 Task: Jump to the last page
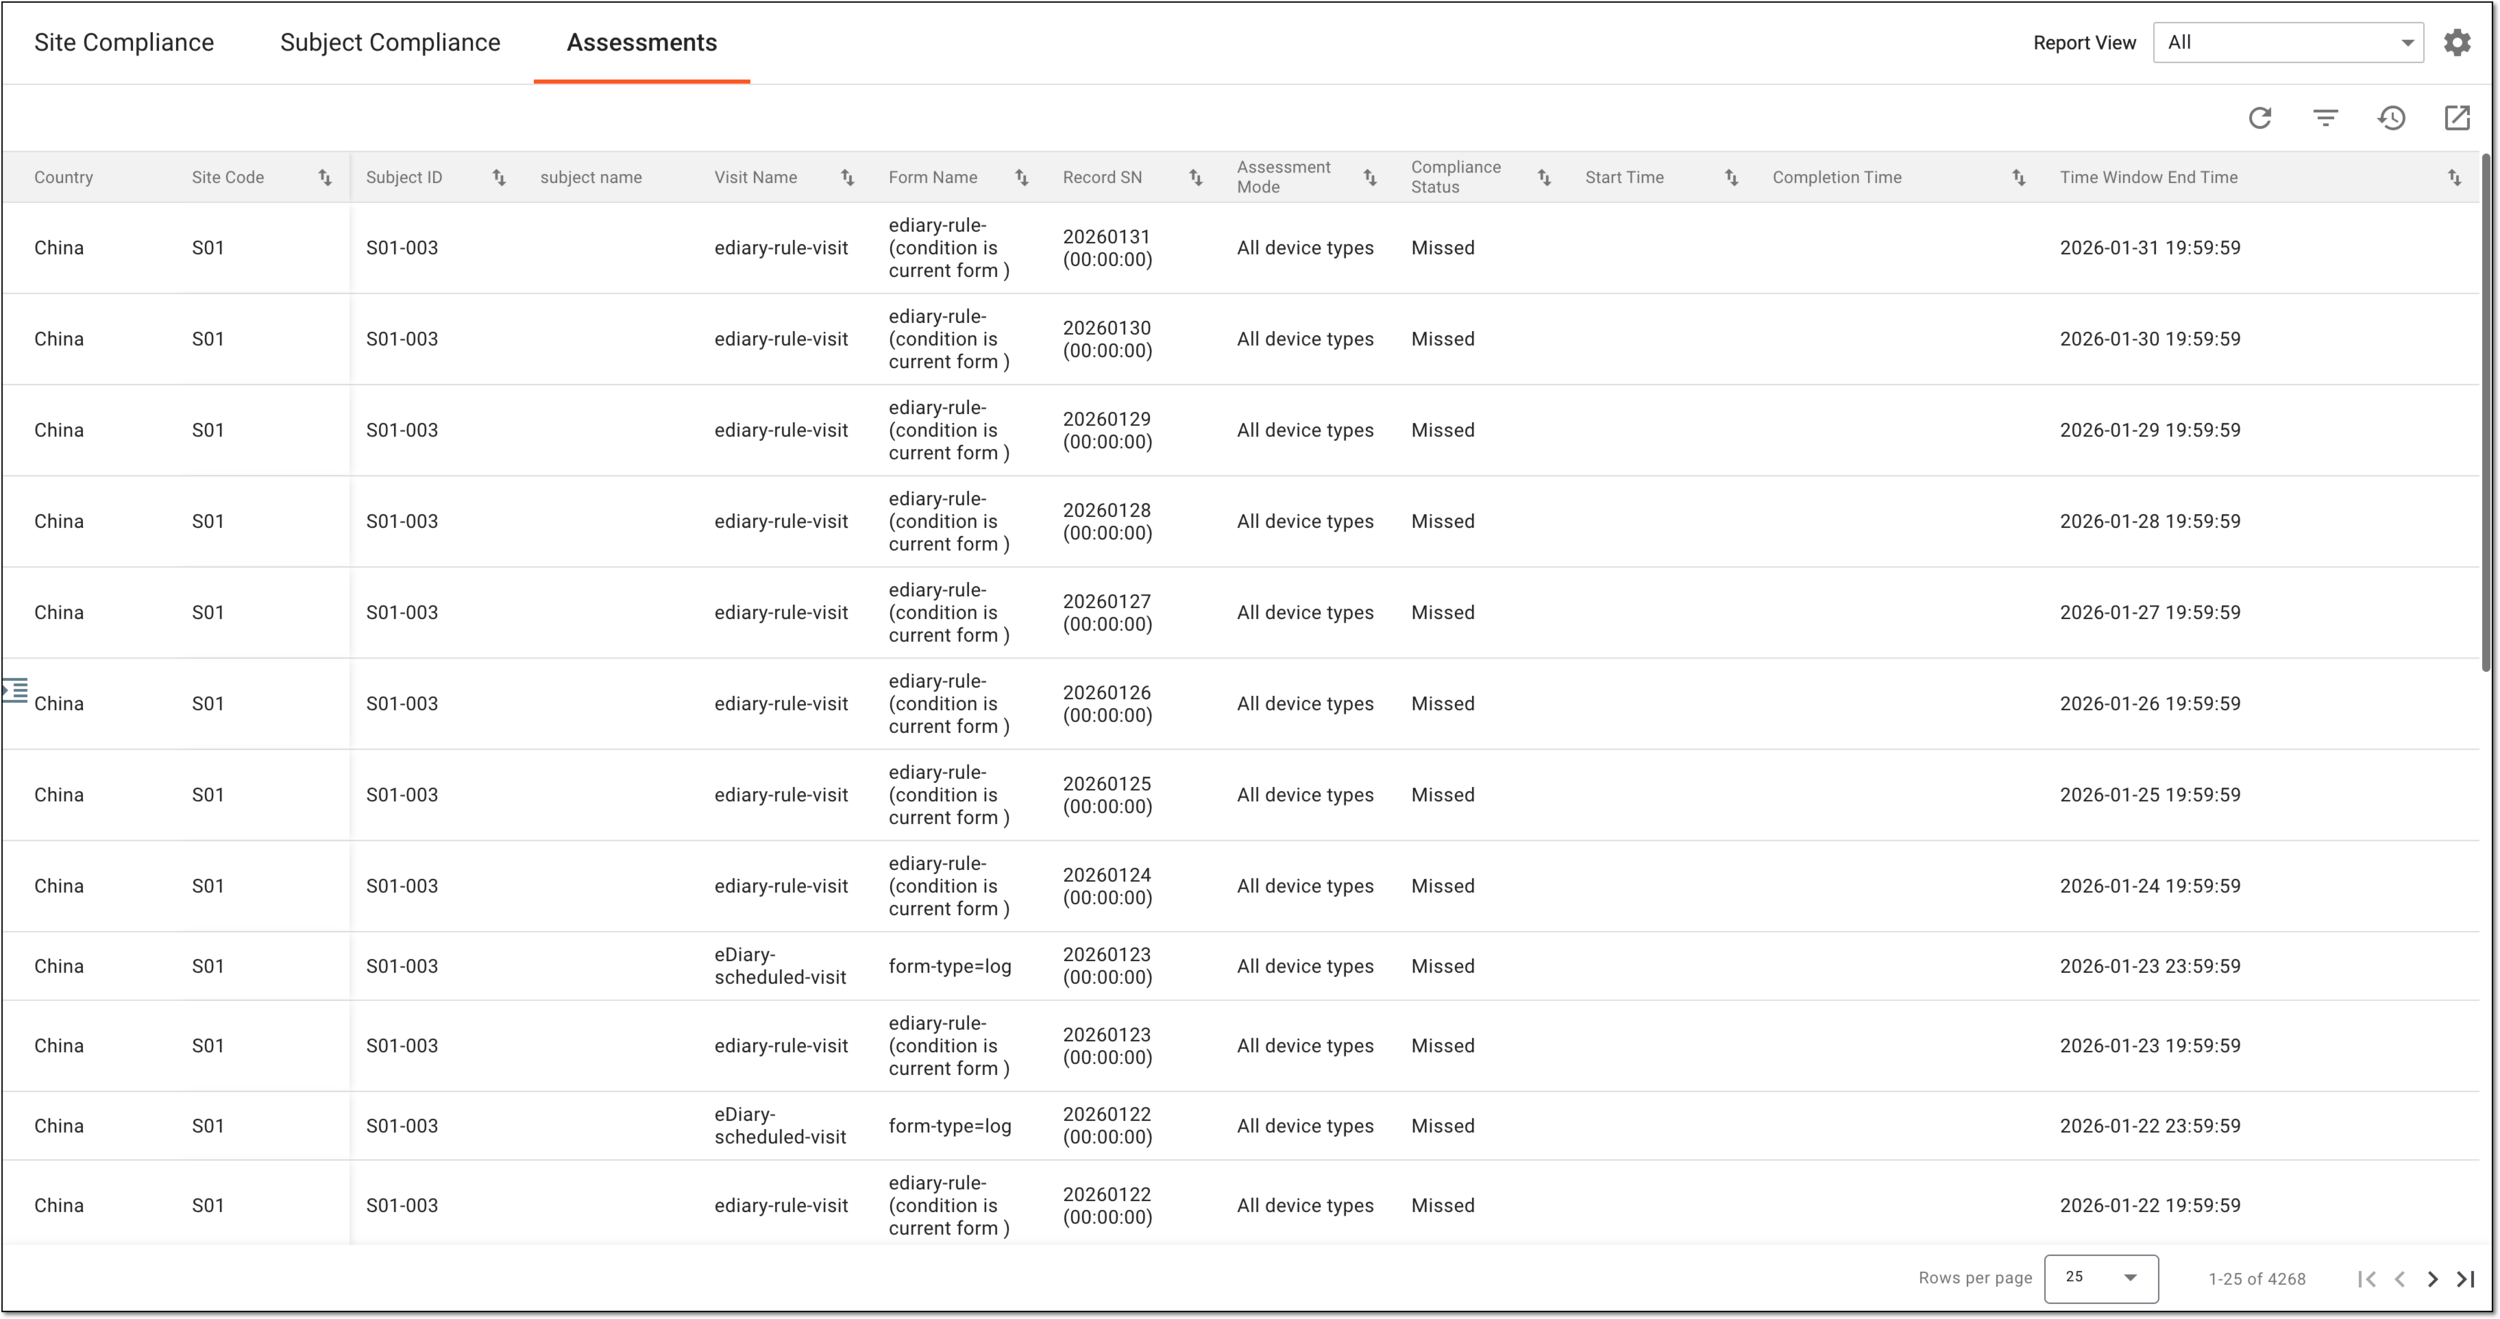(2466, 1279)
